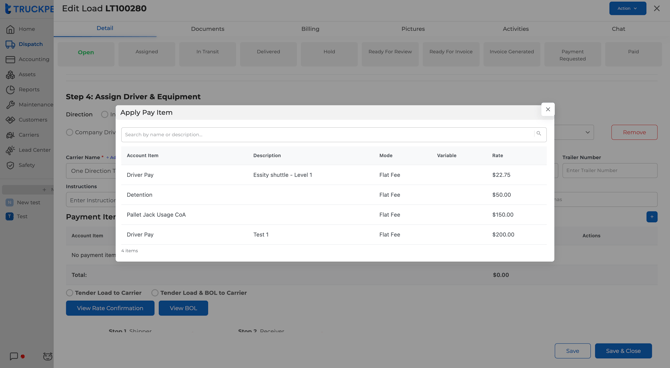Click the $150.00 rate cell
Viewport: 670px width, 368px height.
point(503,215)
